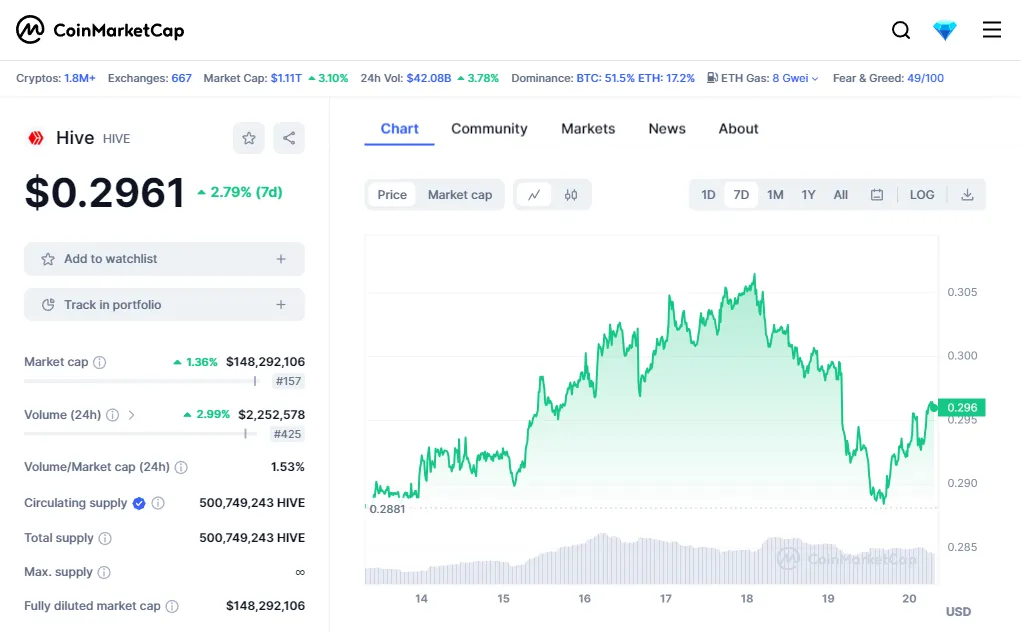
Task: Click the share icon beside Hive
Action: pos(289,138)
